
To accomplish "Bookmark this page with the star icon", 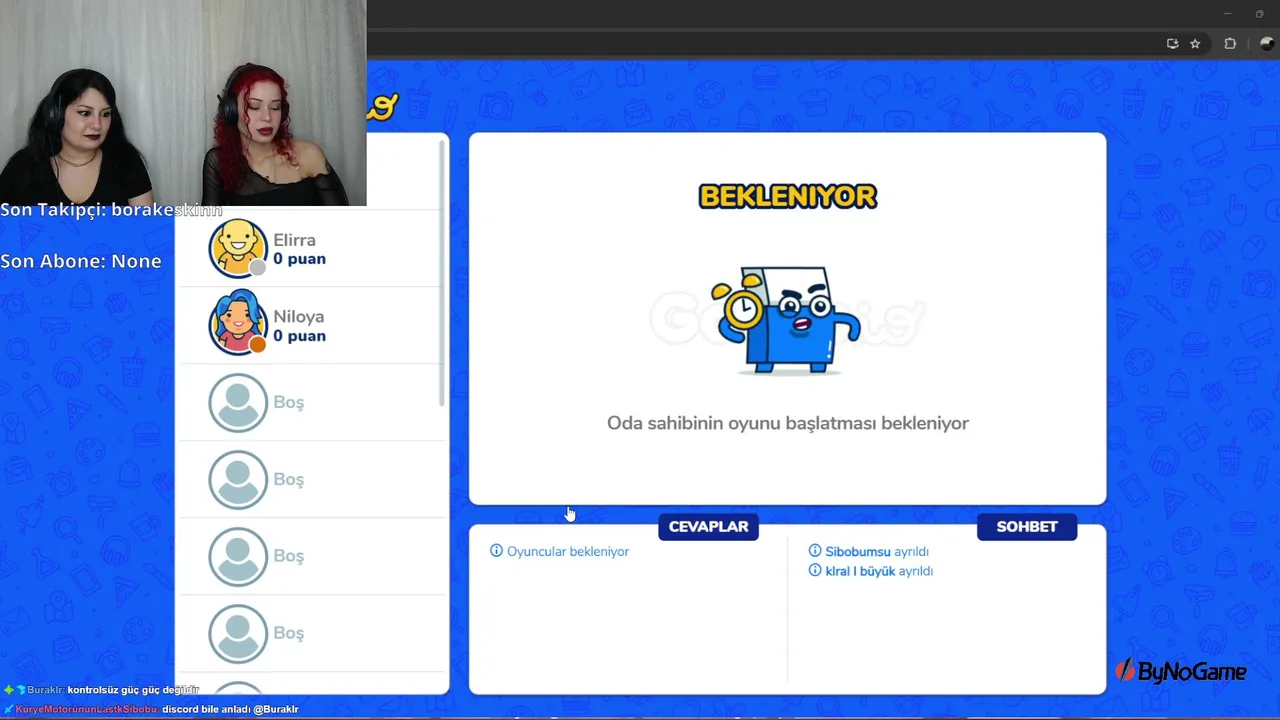I will (x=1195, y=44).
